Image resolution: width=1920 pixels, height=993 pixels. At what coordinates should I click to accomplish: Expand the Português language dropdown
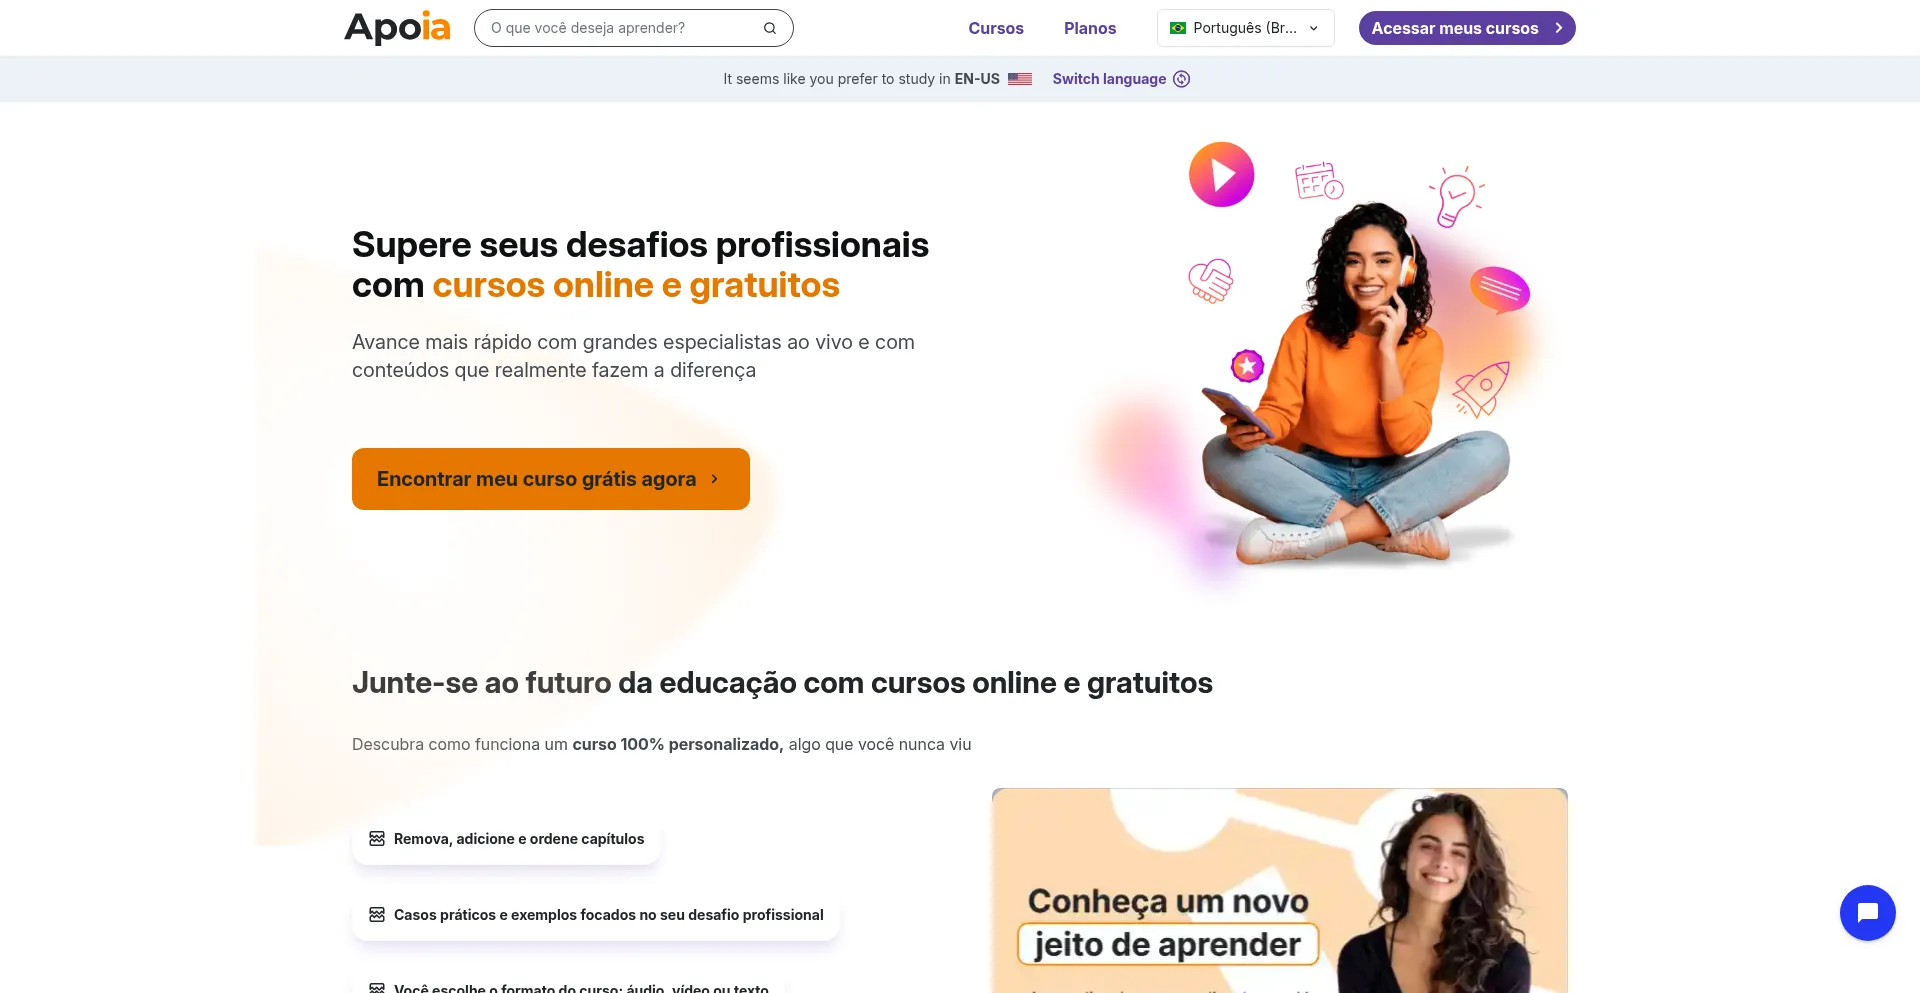coord(1245,28)
